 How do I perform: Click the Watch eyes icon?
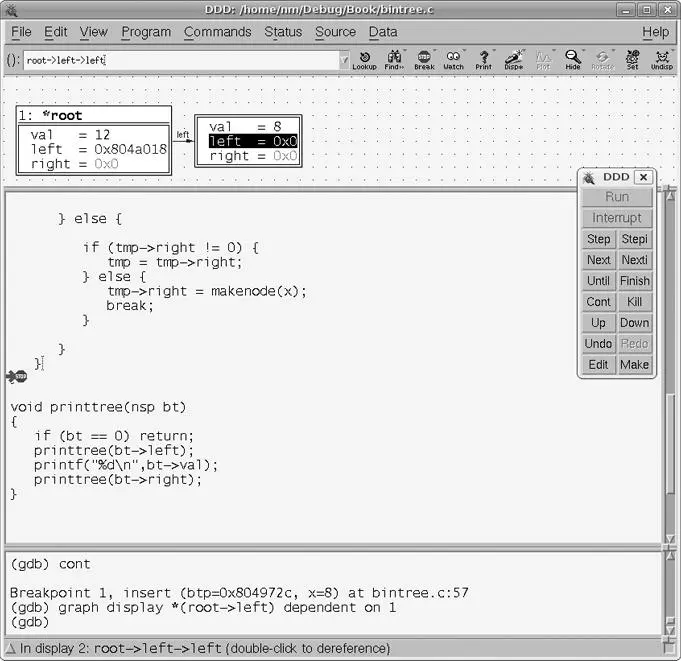453,60
